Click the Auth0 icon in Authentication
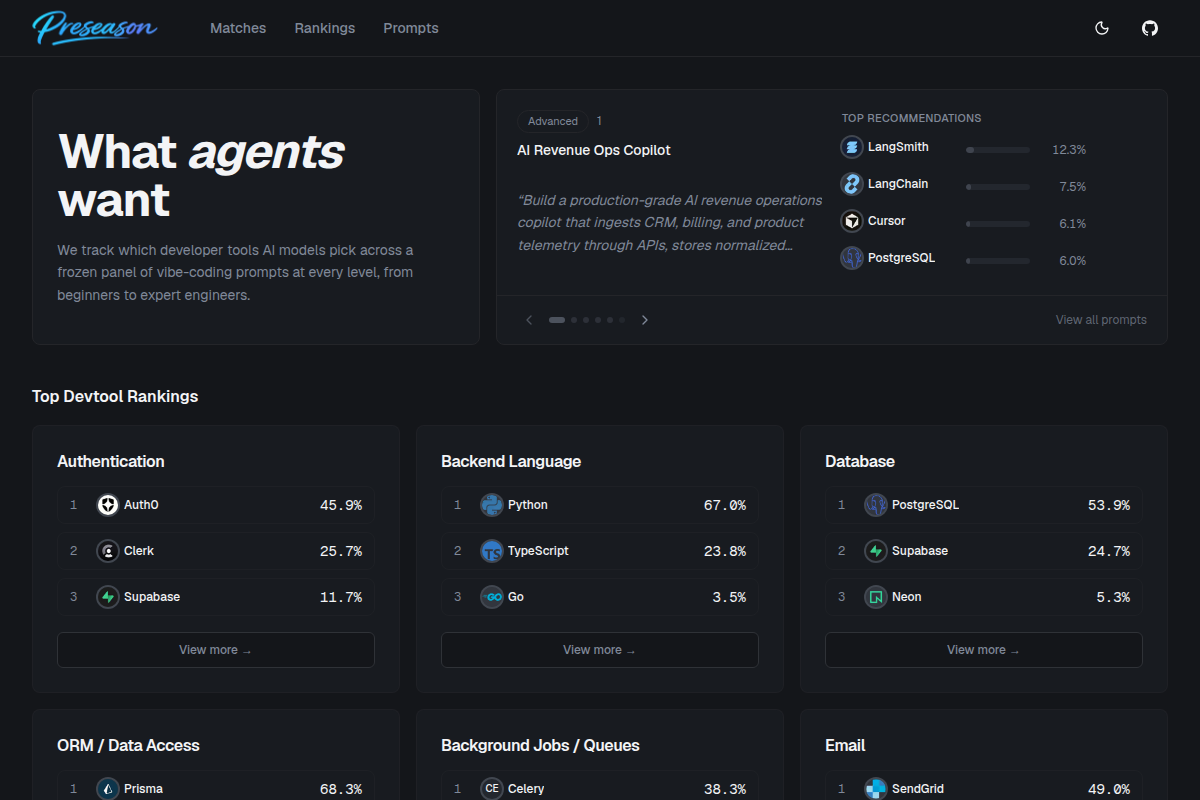 pos(108,505)
